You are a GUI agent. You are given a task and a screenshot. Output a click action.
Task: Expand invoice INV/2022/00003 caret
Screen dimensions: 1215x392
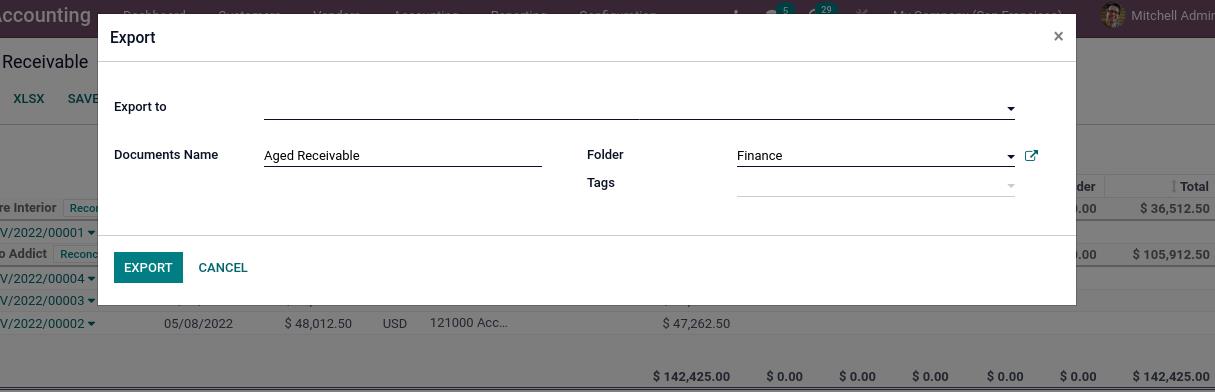pos(91,301)
